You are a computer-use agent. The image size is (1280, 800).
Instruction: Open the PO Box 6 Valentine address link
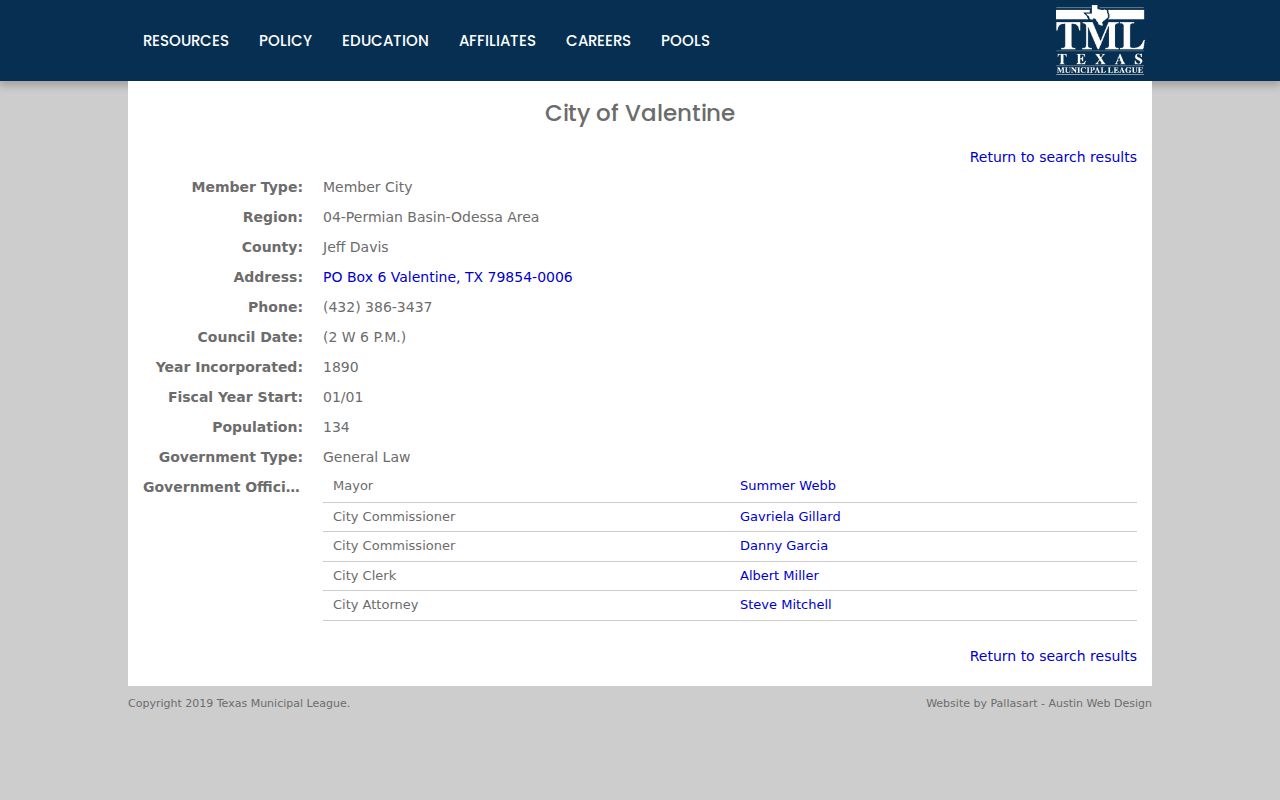click(447, 277)
